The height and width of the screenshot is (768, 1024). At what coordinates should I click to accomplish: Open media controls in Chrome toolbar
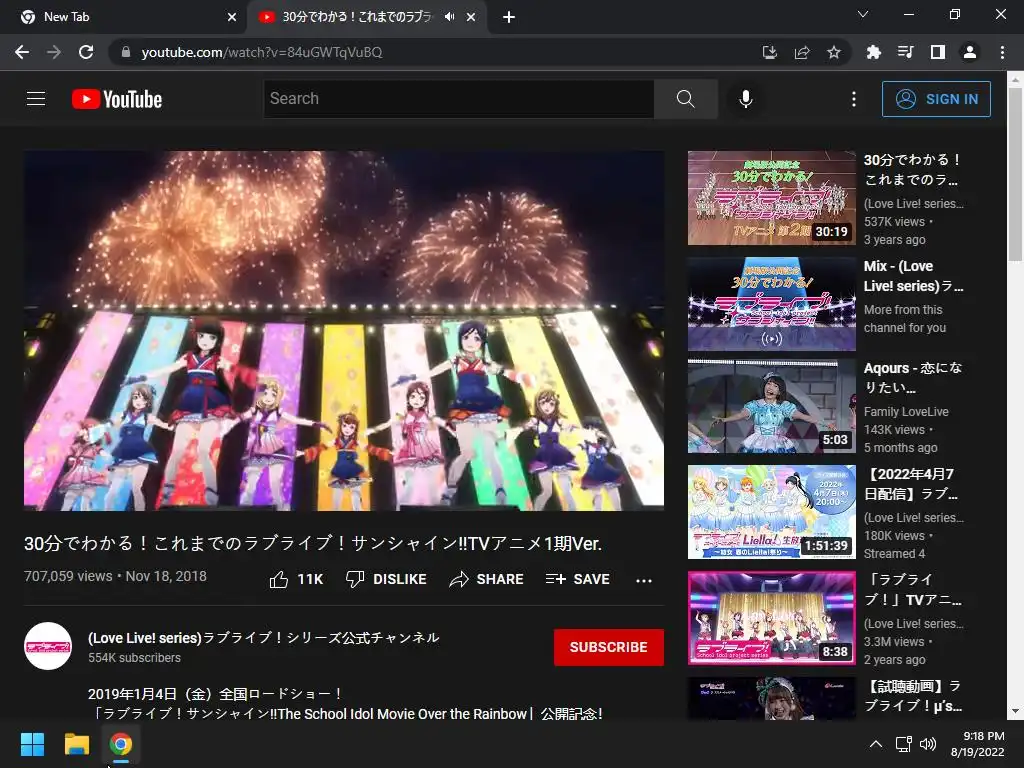[905, 52]
